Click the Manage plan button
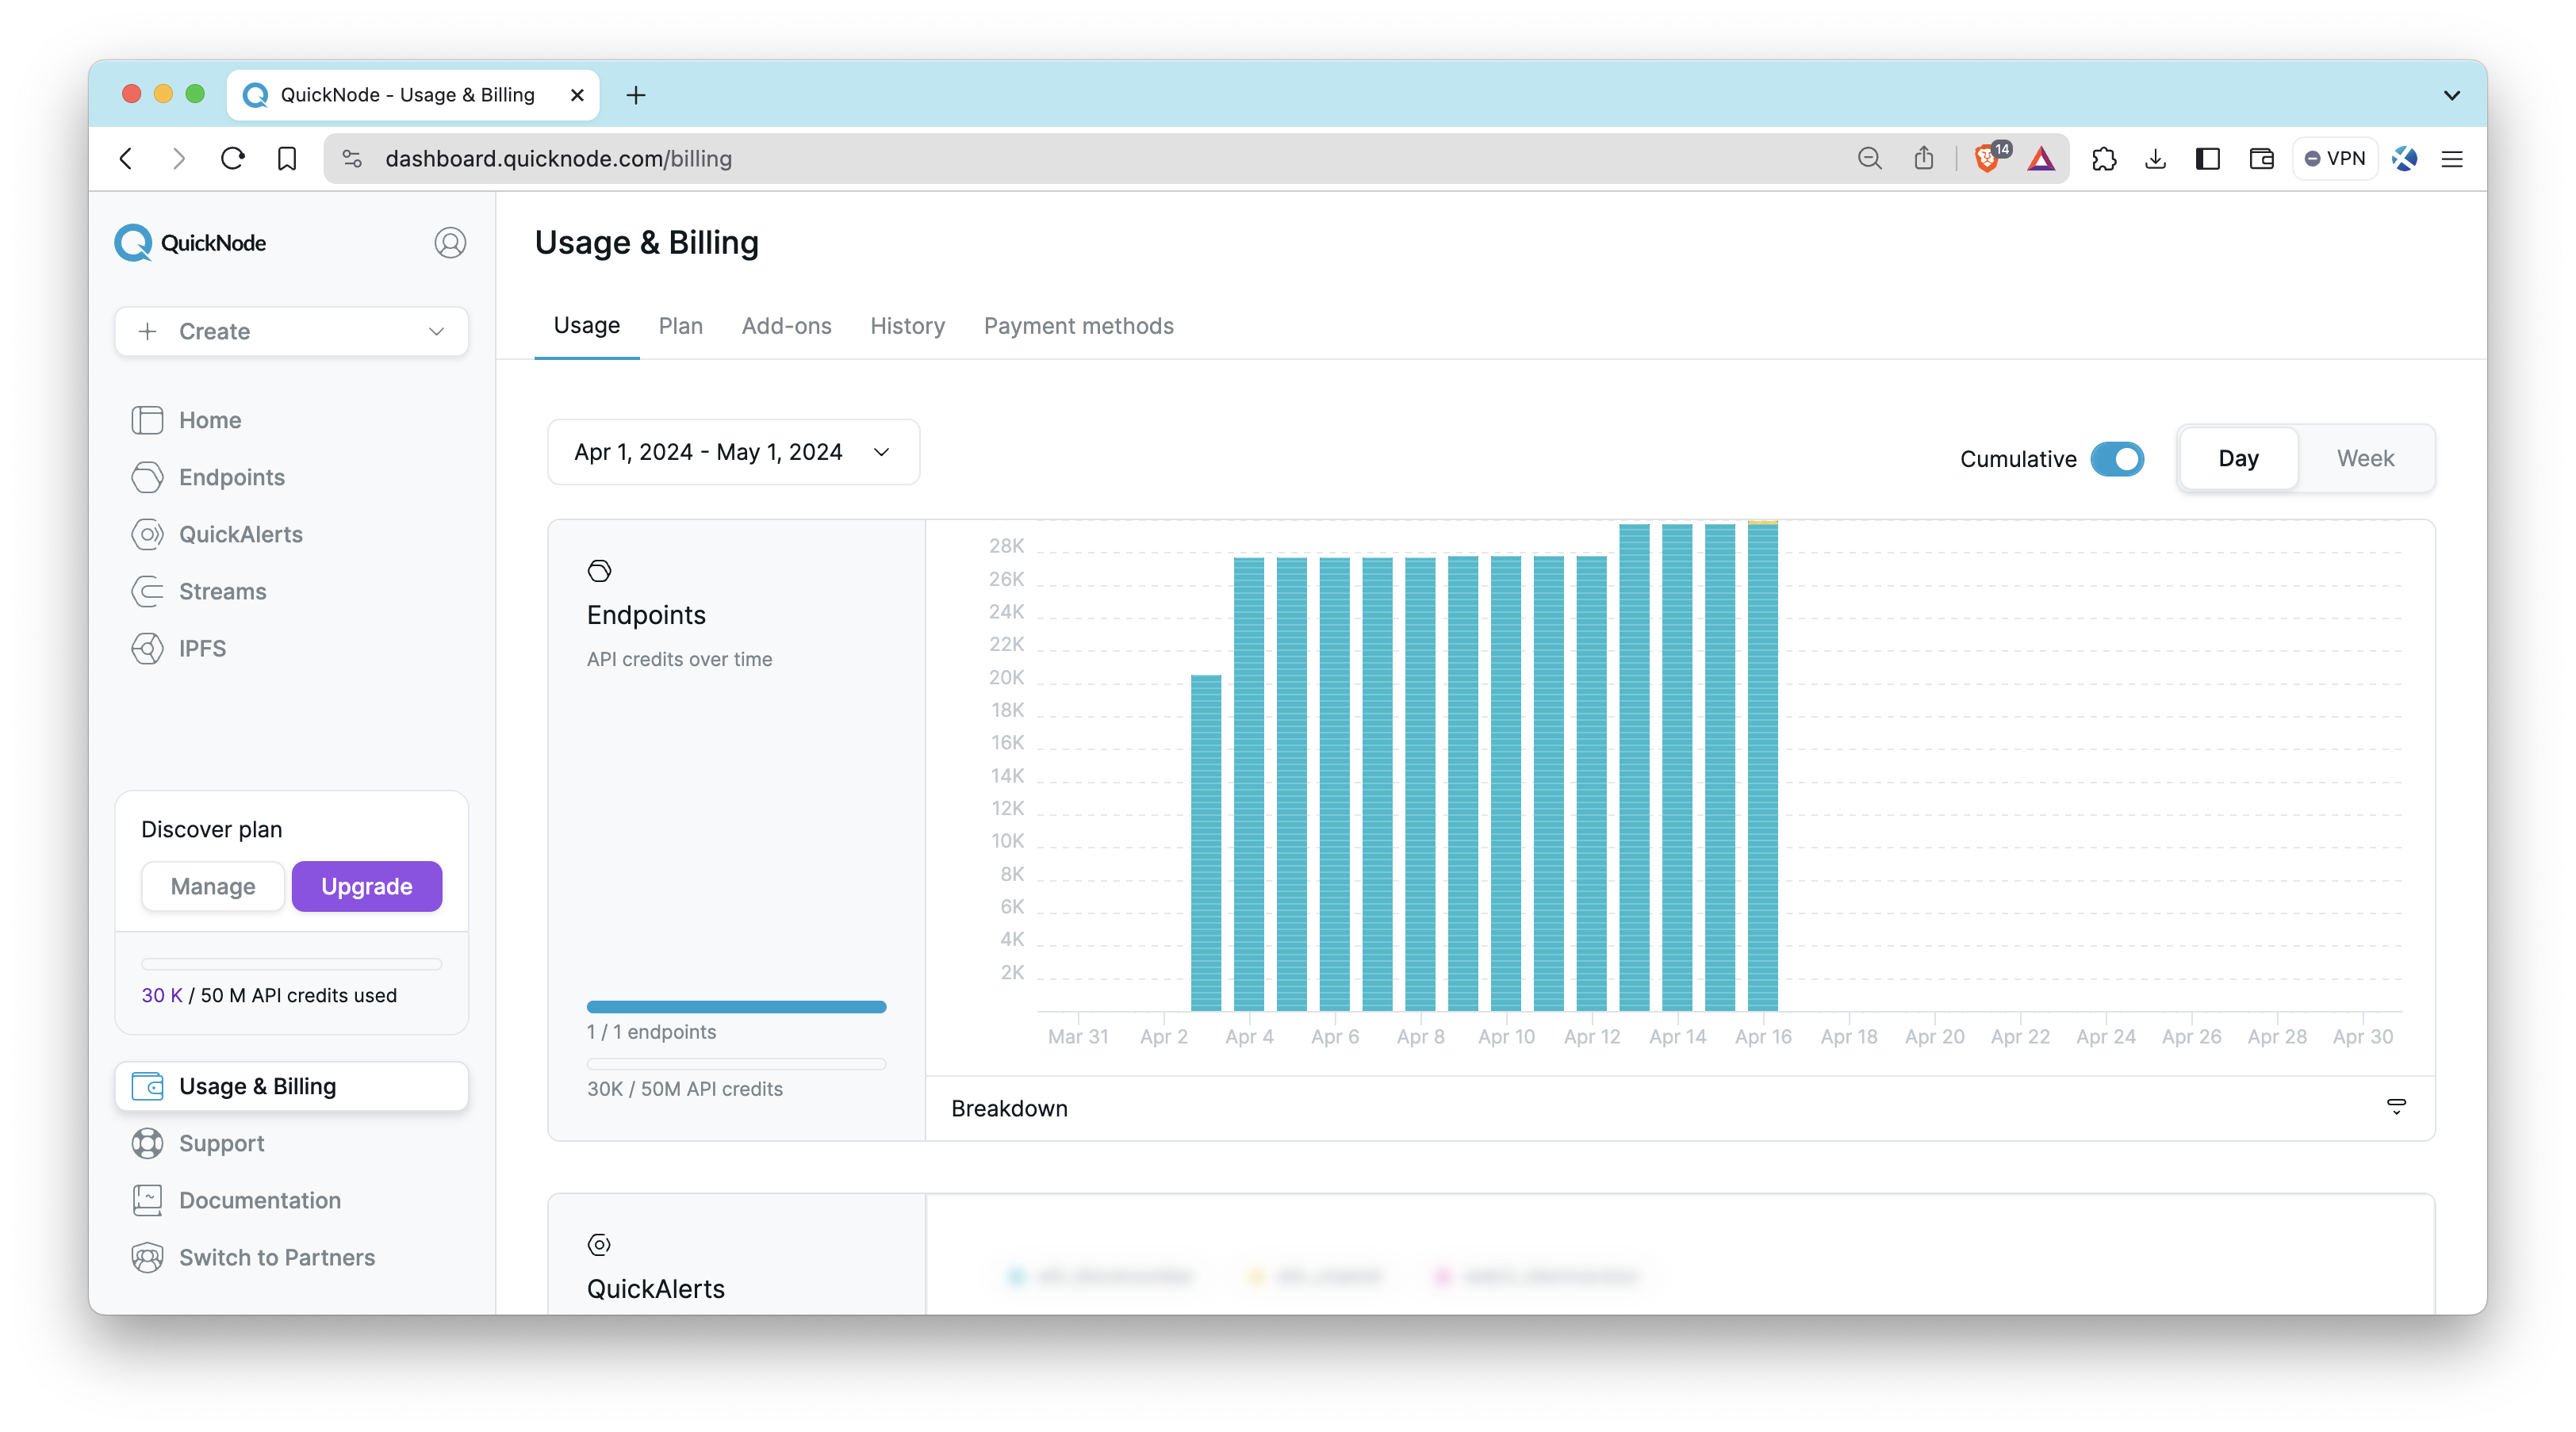The height and width of the screenshot is (1432, 2576). pos(212,887)
